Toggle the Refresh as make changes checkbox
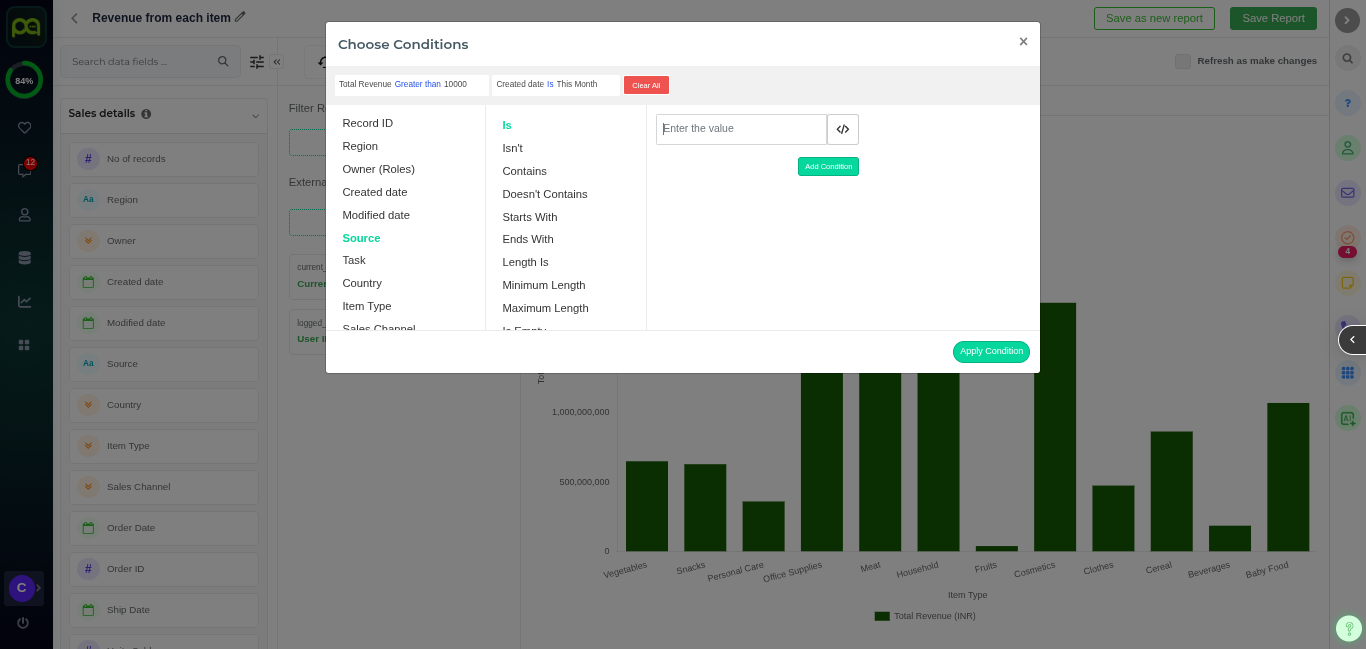1366x649 pixels. [x=1183, y=61]
